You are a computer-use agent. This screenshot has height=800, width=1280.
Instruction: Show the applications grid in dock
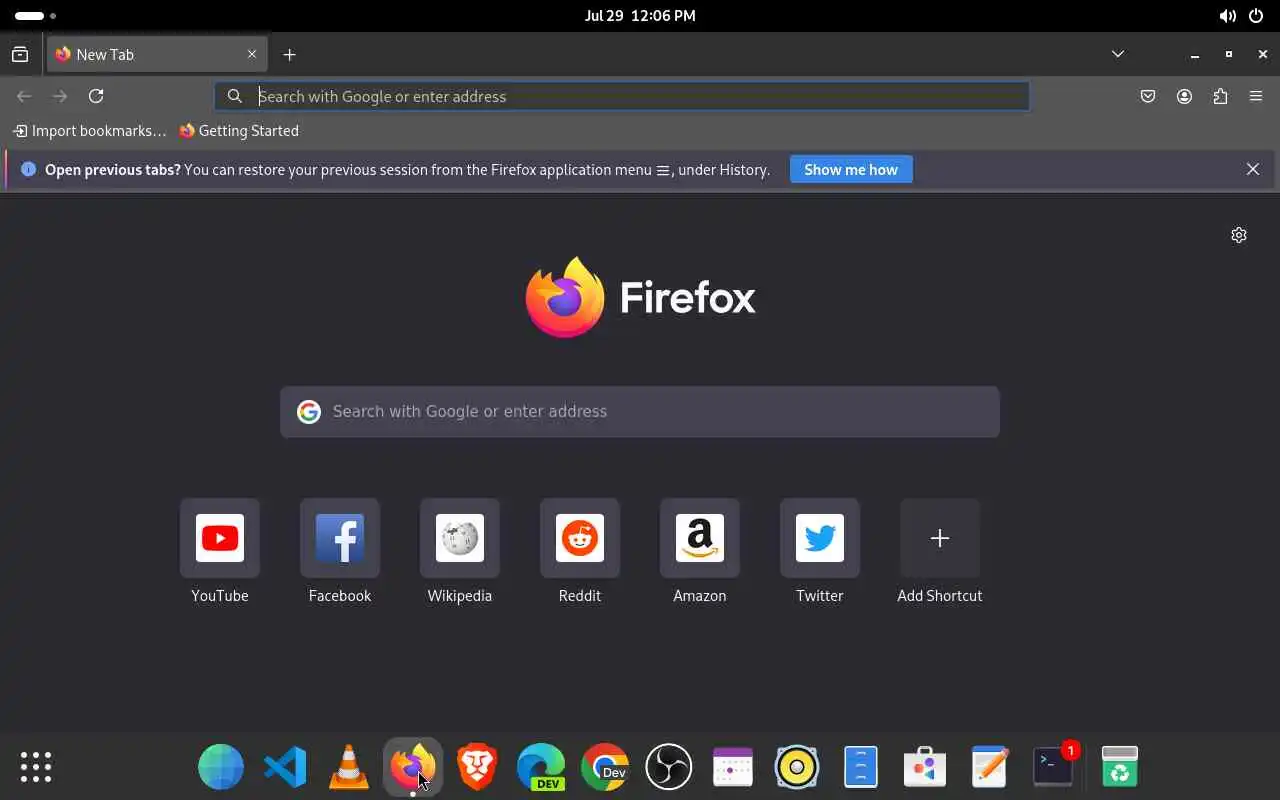pyautogui.click(x=36, y=767)
